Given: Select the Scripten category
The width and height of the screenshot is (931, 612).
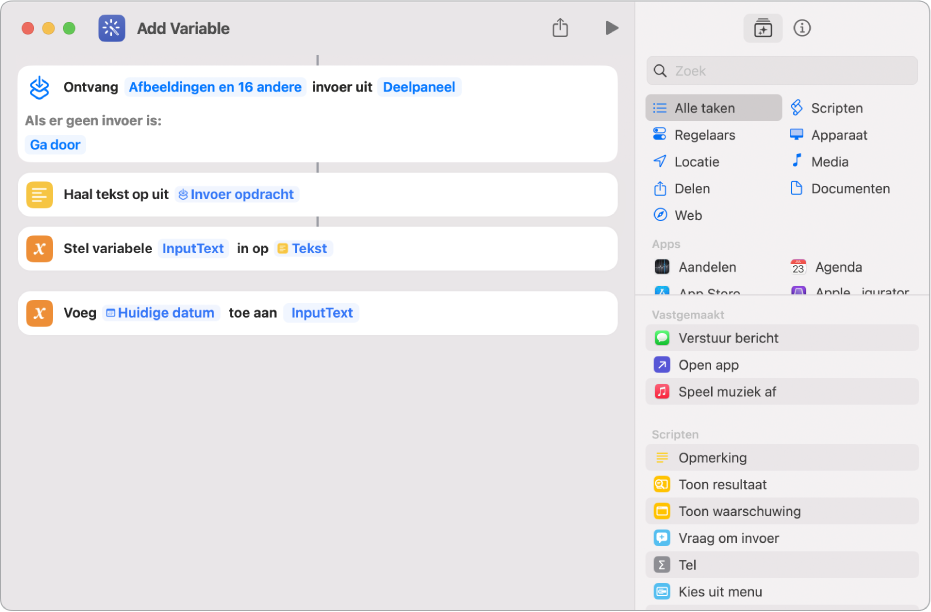Looking at the screenshot, I should (836, 108).
